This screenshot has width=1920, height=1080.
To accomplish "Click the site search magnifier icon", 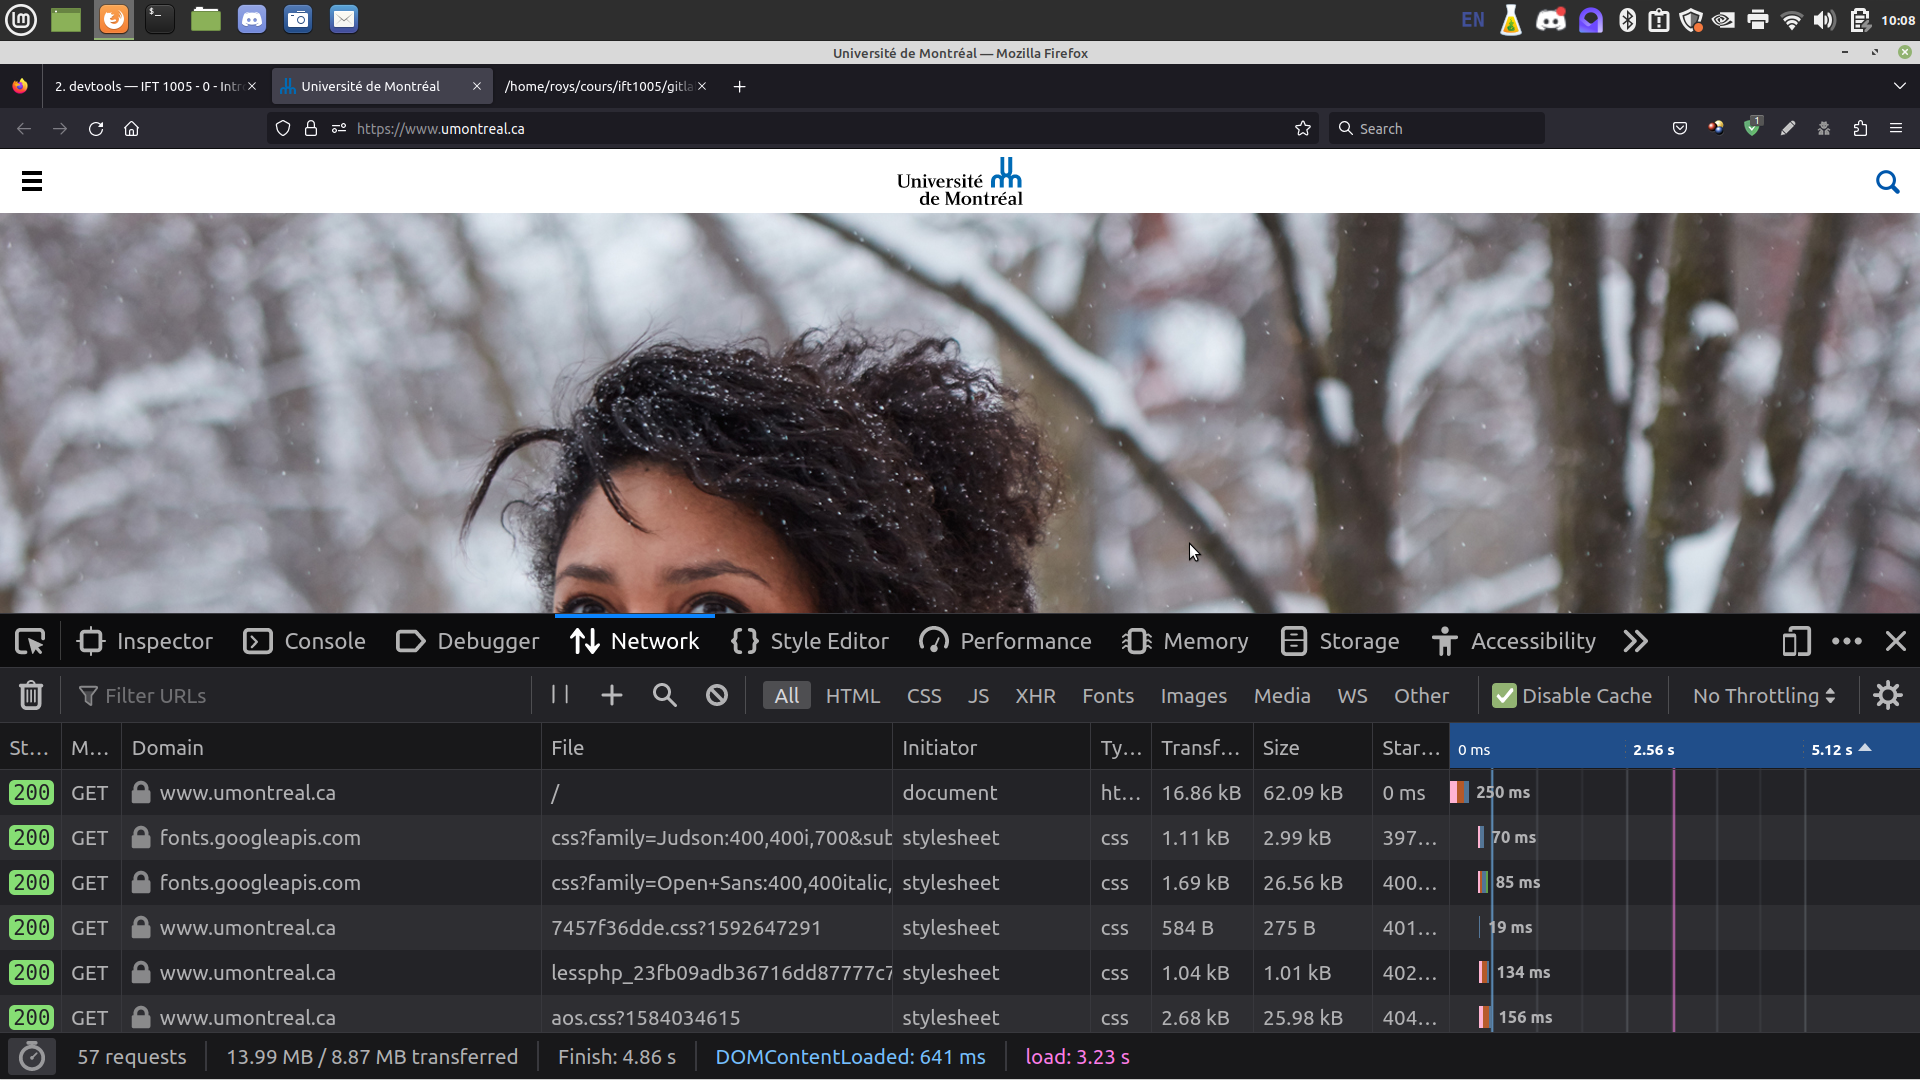I will pyautogui.click(x=1887, y=182).
